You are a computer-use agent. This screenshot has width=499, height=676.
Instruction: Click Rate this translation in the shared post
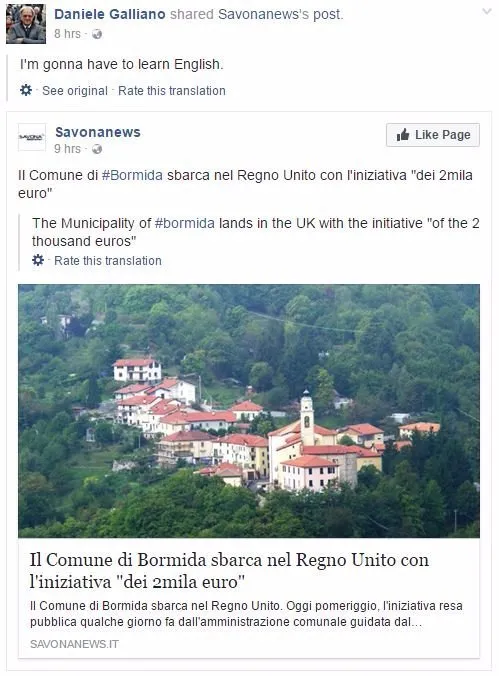[x=108, y=260]
